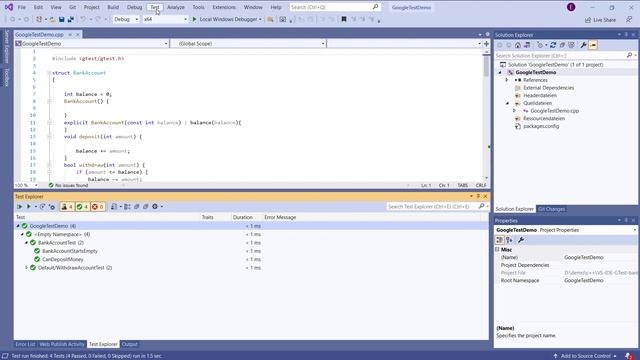Click the Save All icon in toolbar
Viewport: 640px width, 360px height.
(71, 19)
